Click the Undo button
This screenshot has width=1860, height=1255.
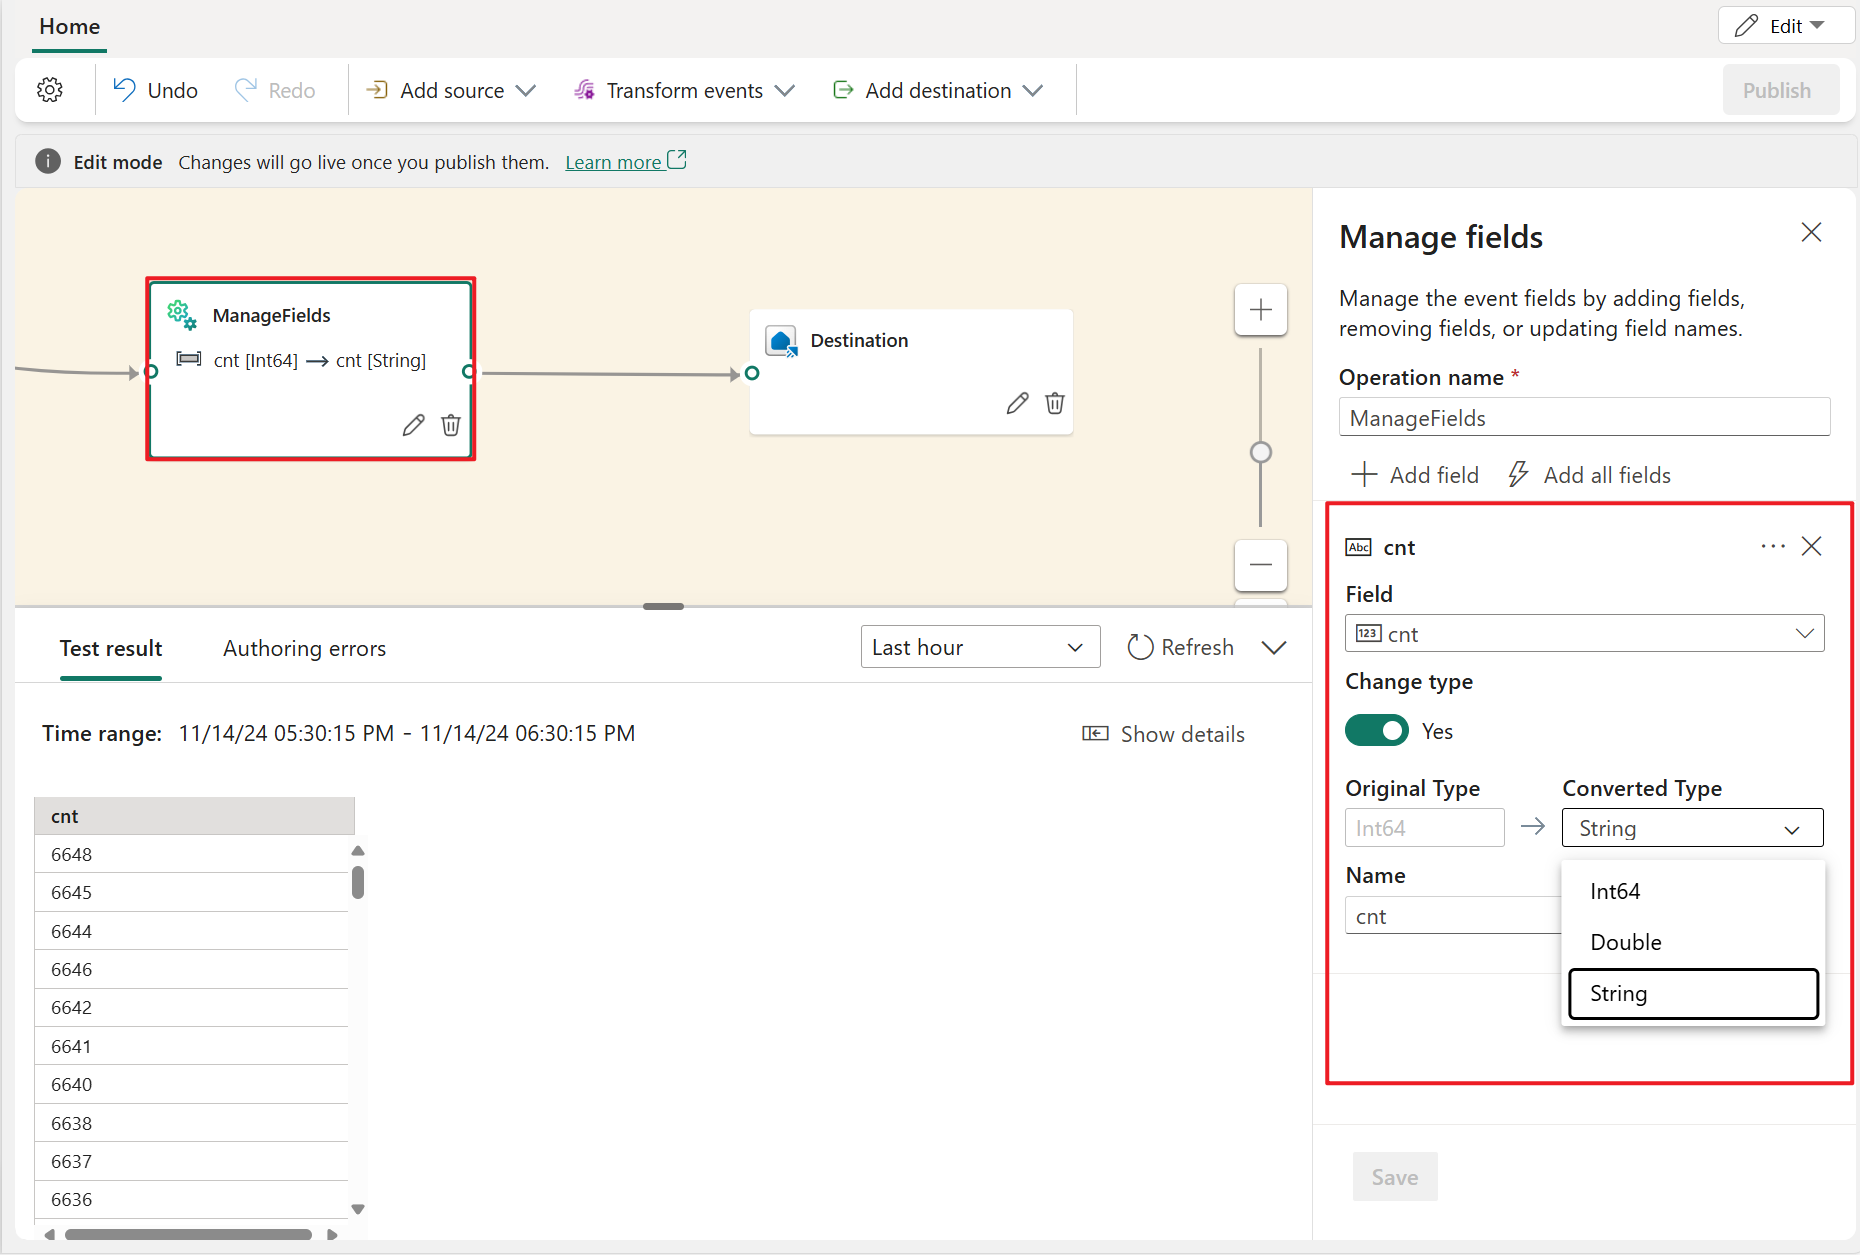(x=155, y=90)
